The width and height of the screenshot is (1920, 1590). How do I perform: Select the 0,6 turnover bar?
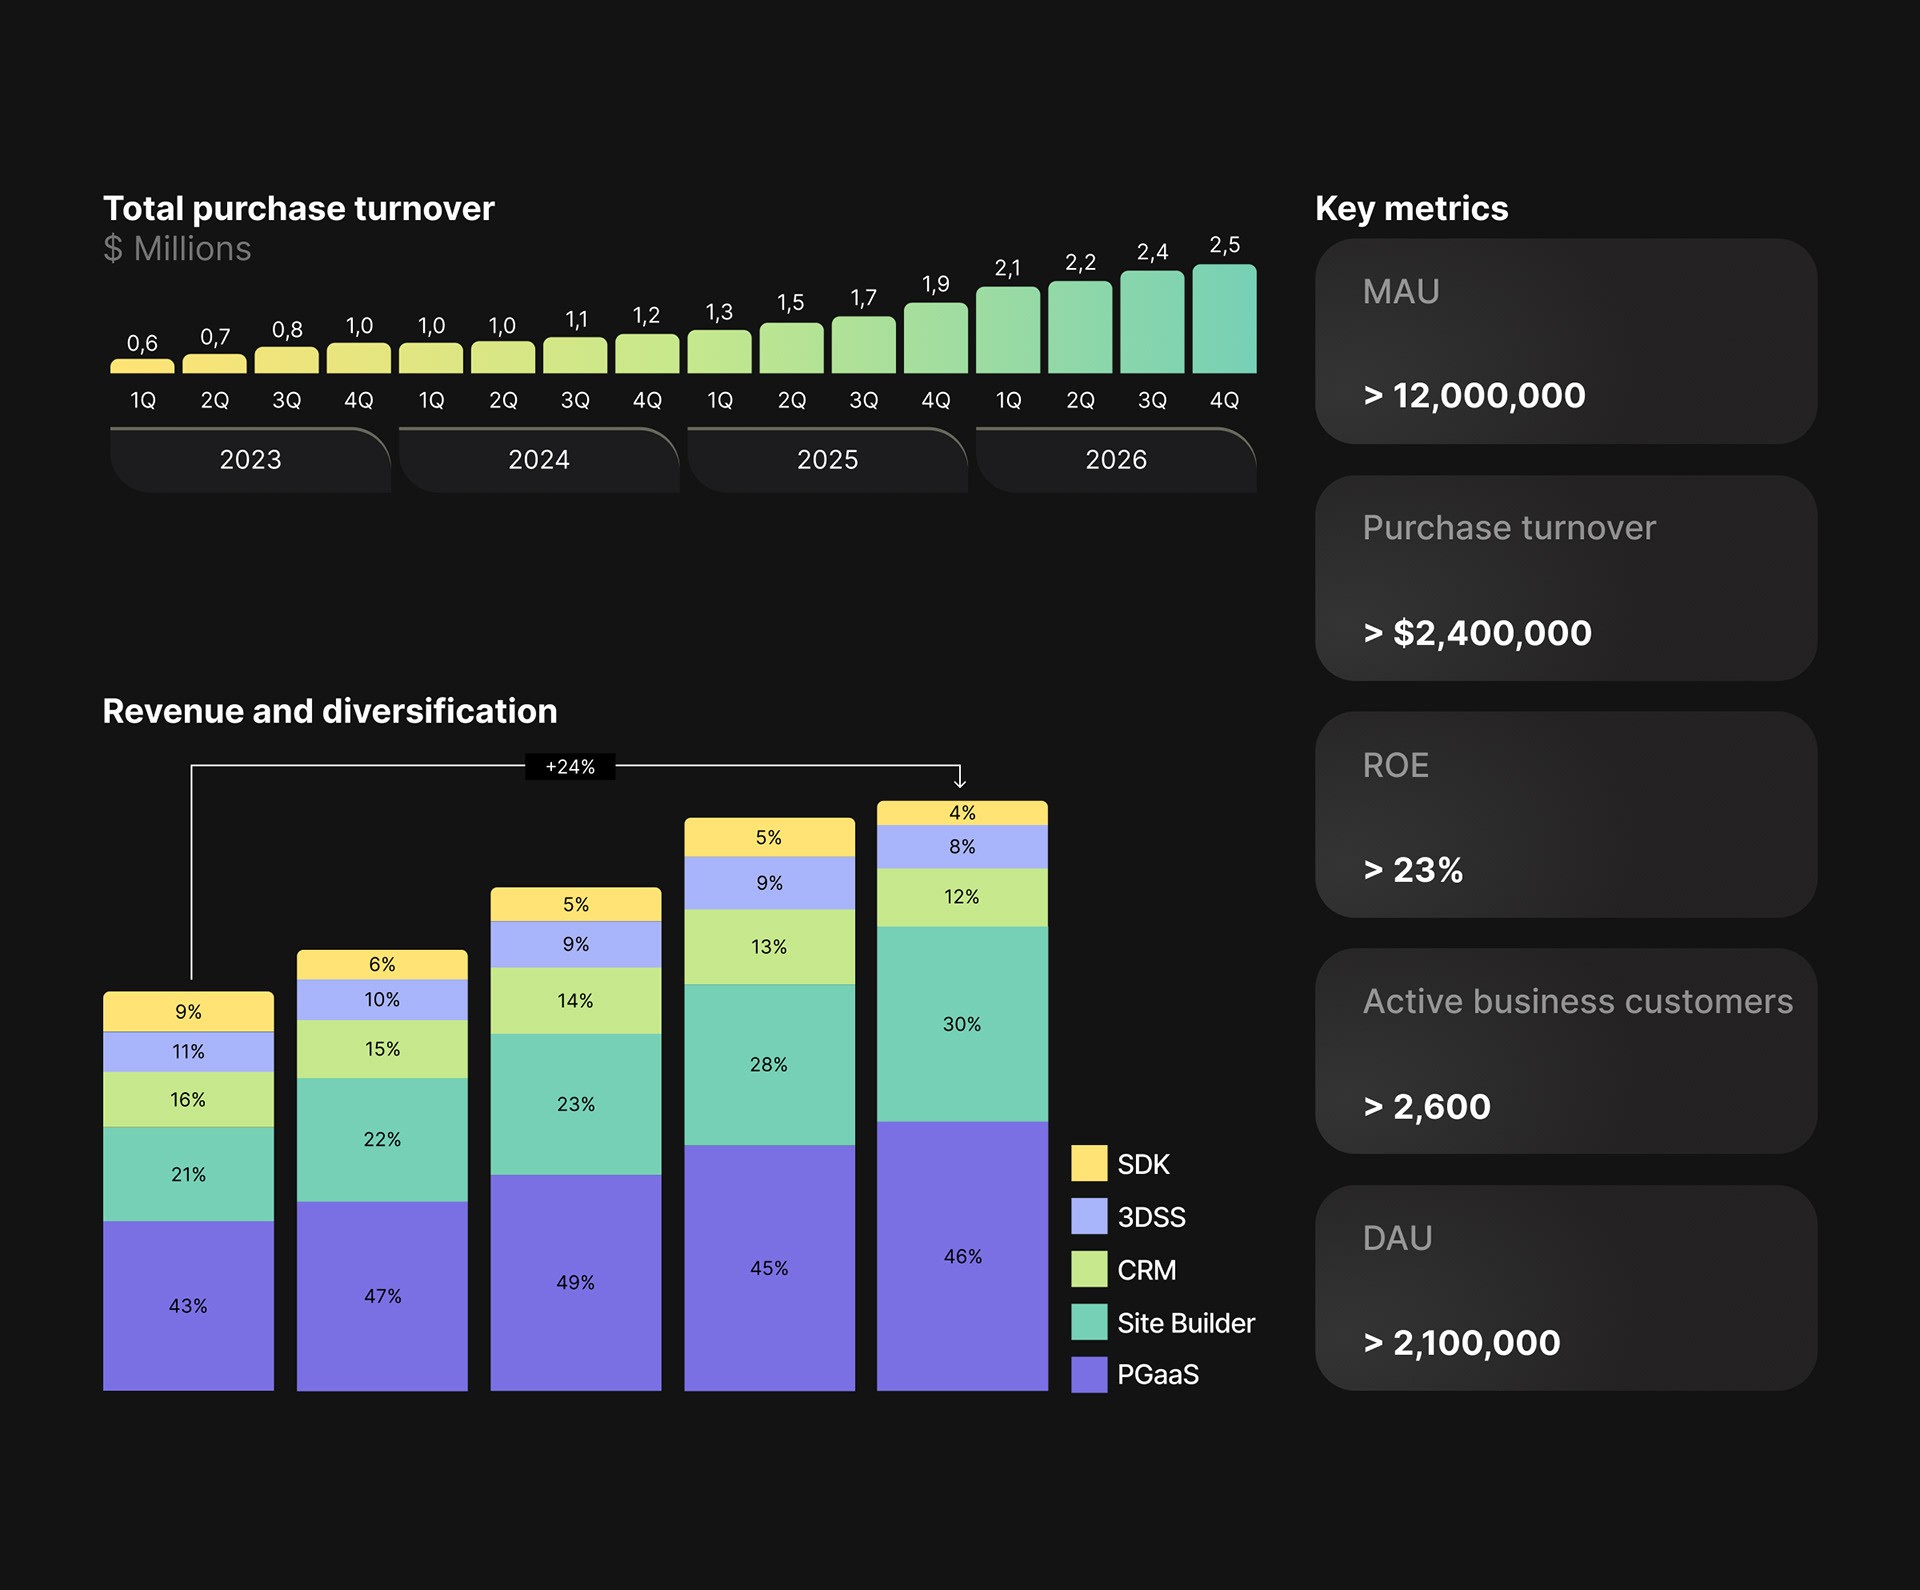point(142,366)
